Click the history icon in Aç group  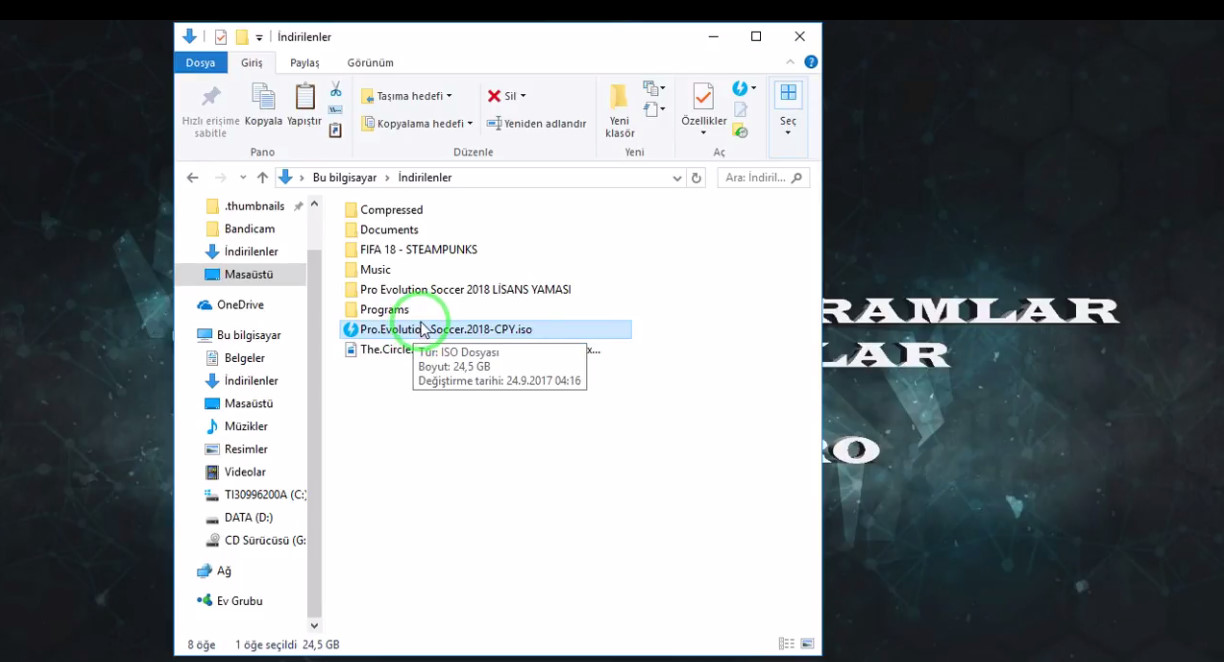coord(740,130)
